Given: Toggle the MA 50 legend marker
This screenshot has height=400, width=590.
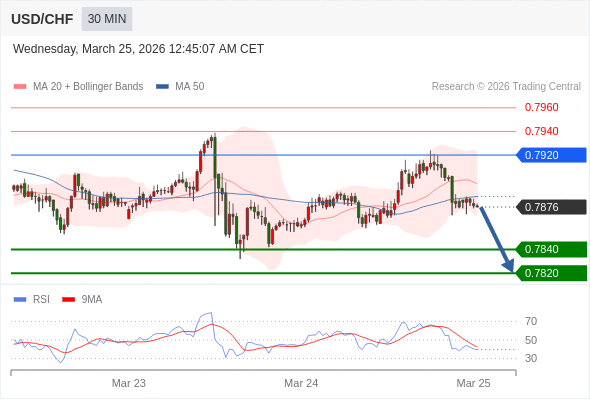Looking at the screenshot, I should pos(162,87).
